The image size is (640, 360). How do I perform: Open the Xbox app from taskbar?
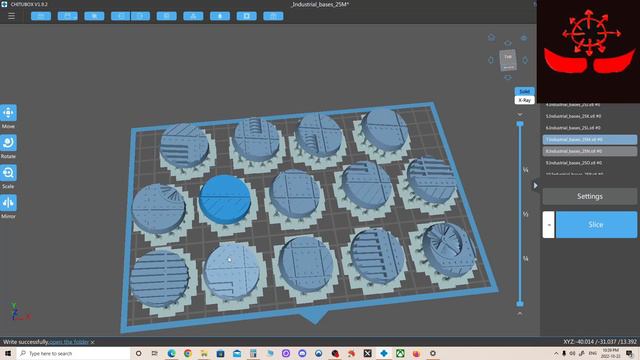point(400,353)
